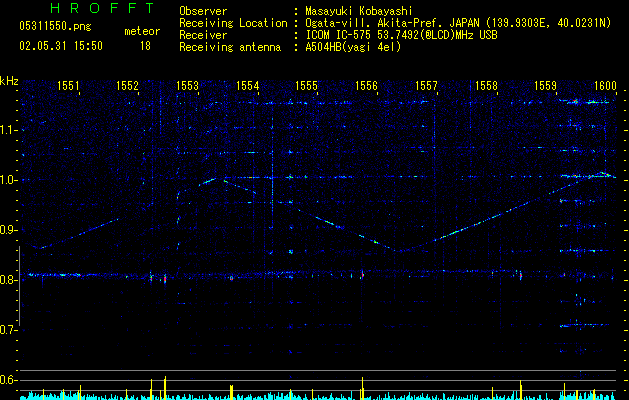629x400 pixels.
Task: Select the file name 05311550.png
Action: click(55, 27)
